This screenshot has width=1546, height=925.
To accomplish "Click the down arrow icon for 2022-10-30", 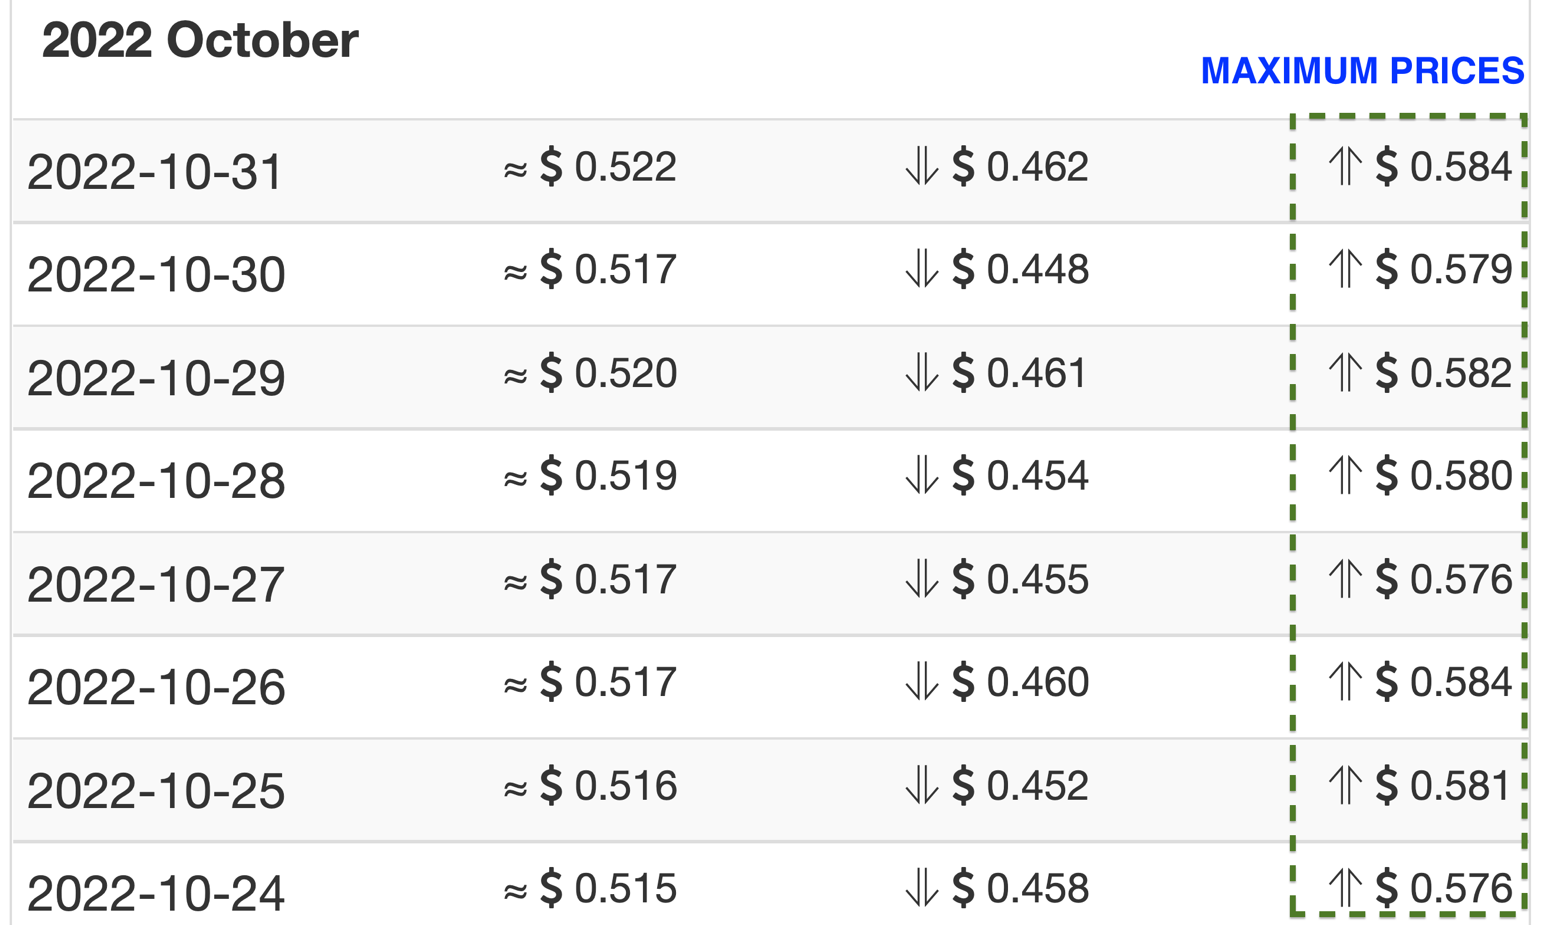I will [x=921, y=269].
